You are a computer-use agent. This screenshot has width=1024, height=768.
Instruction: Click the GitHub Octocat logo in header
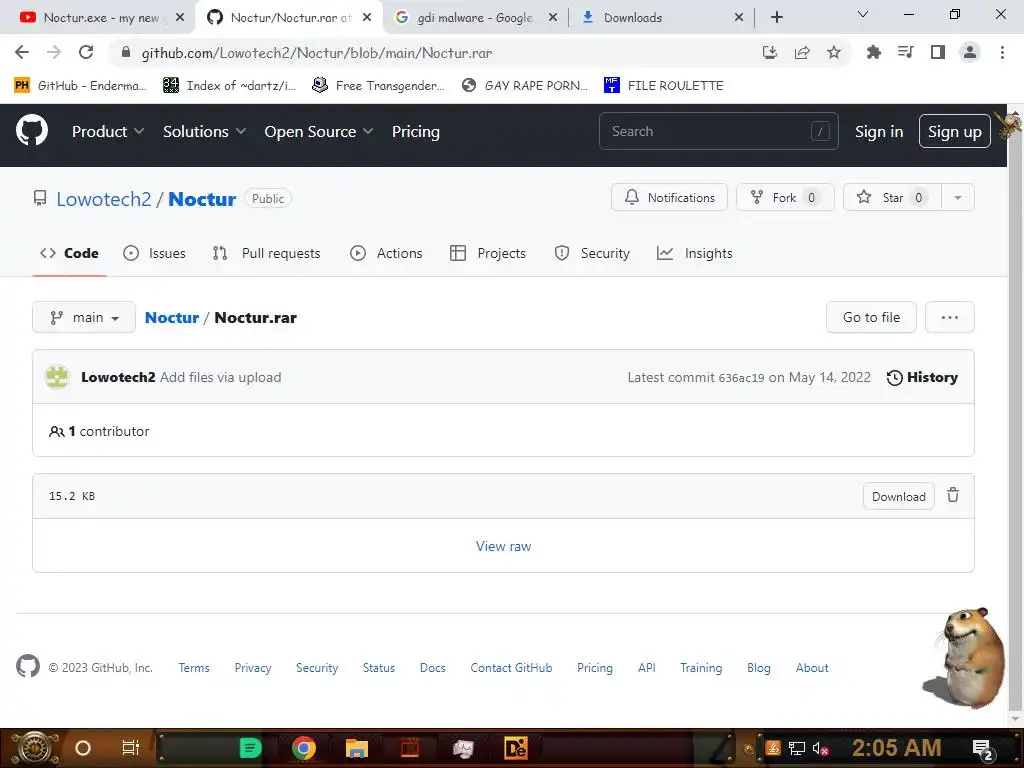coord(31,131)
